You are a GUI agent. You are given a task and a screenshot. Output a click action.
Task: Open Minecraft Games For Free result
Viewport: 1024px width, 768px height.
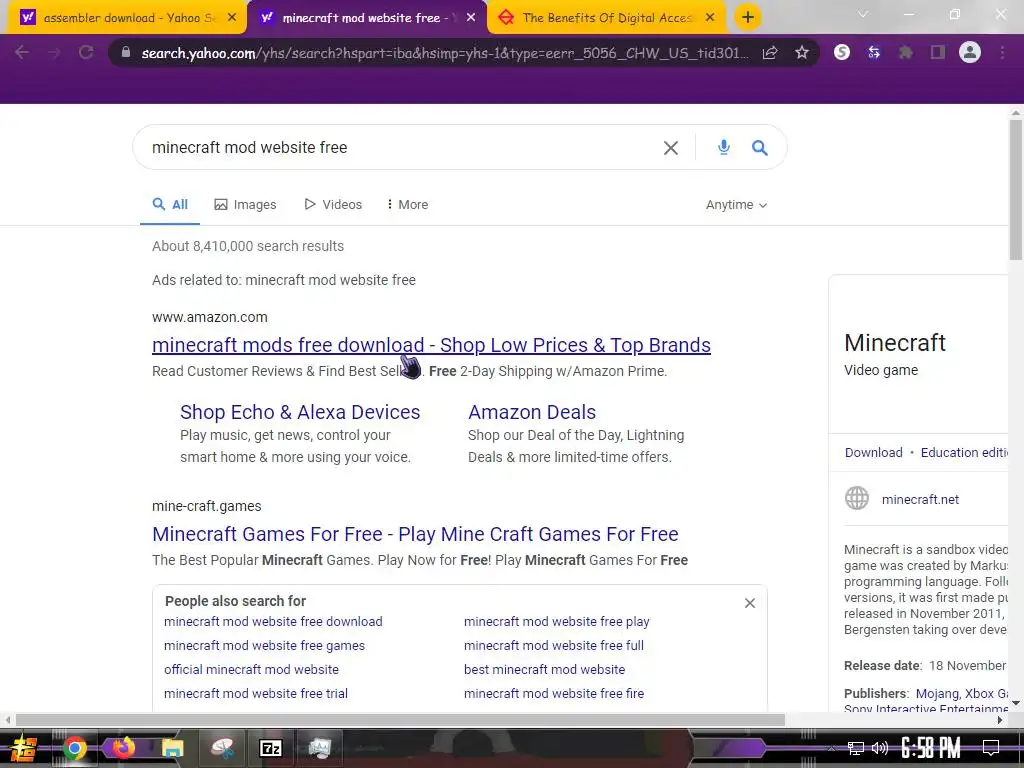(415, 534)
